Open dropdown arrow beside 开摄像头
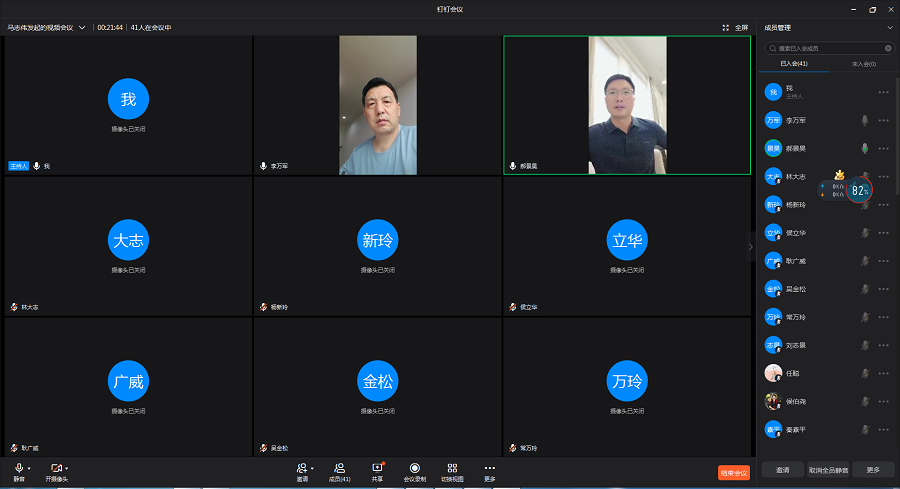The image size is (900, 489). pos(67,468)
